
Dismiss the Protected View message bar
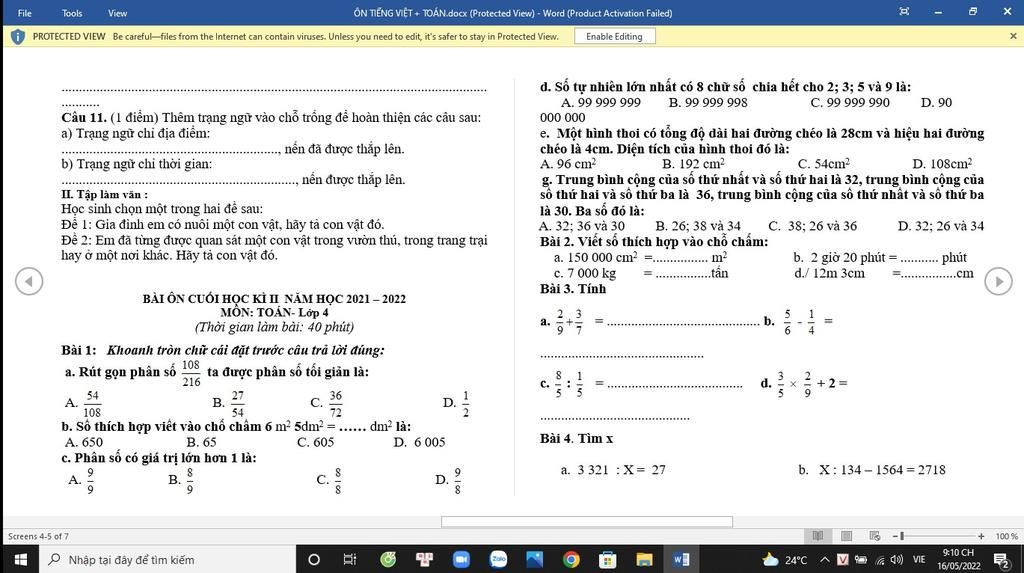click(1013, 37)
